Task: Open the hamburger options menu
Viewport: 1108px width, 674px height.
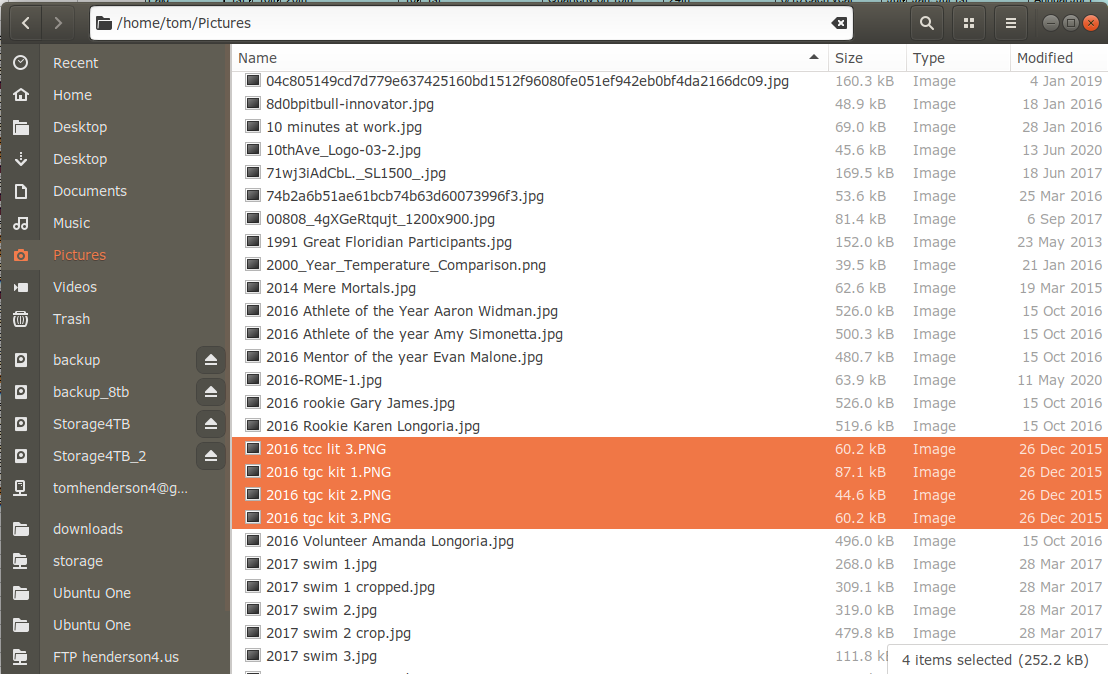Action: 1010,22
